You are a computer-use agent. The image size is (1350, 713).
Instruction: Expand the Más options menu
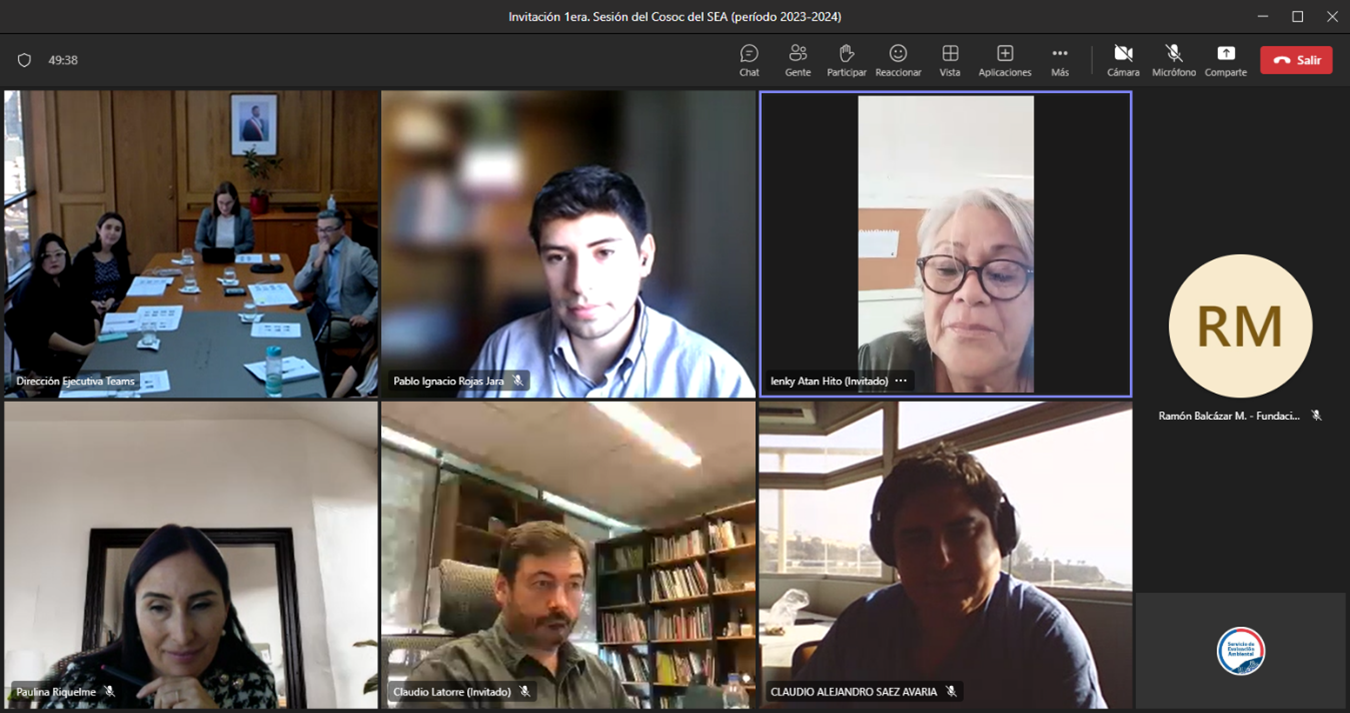click(x=1059, y=60)
